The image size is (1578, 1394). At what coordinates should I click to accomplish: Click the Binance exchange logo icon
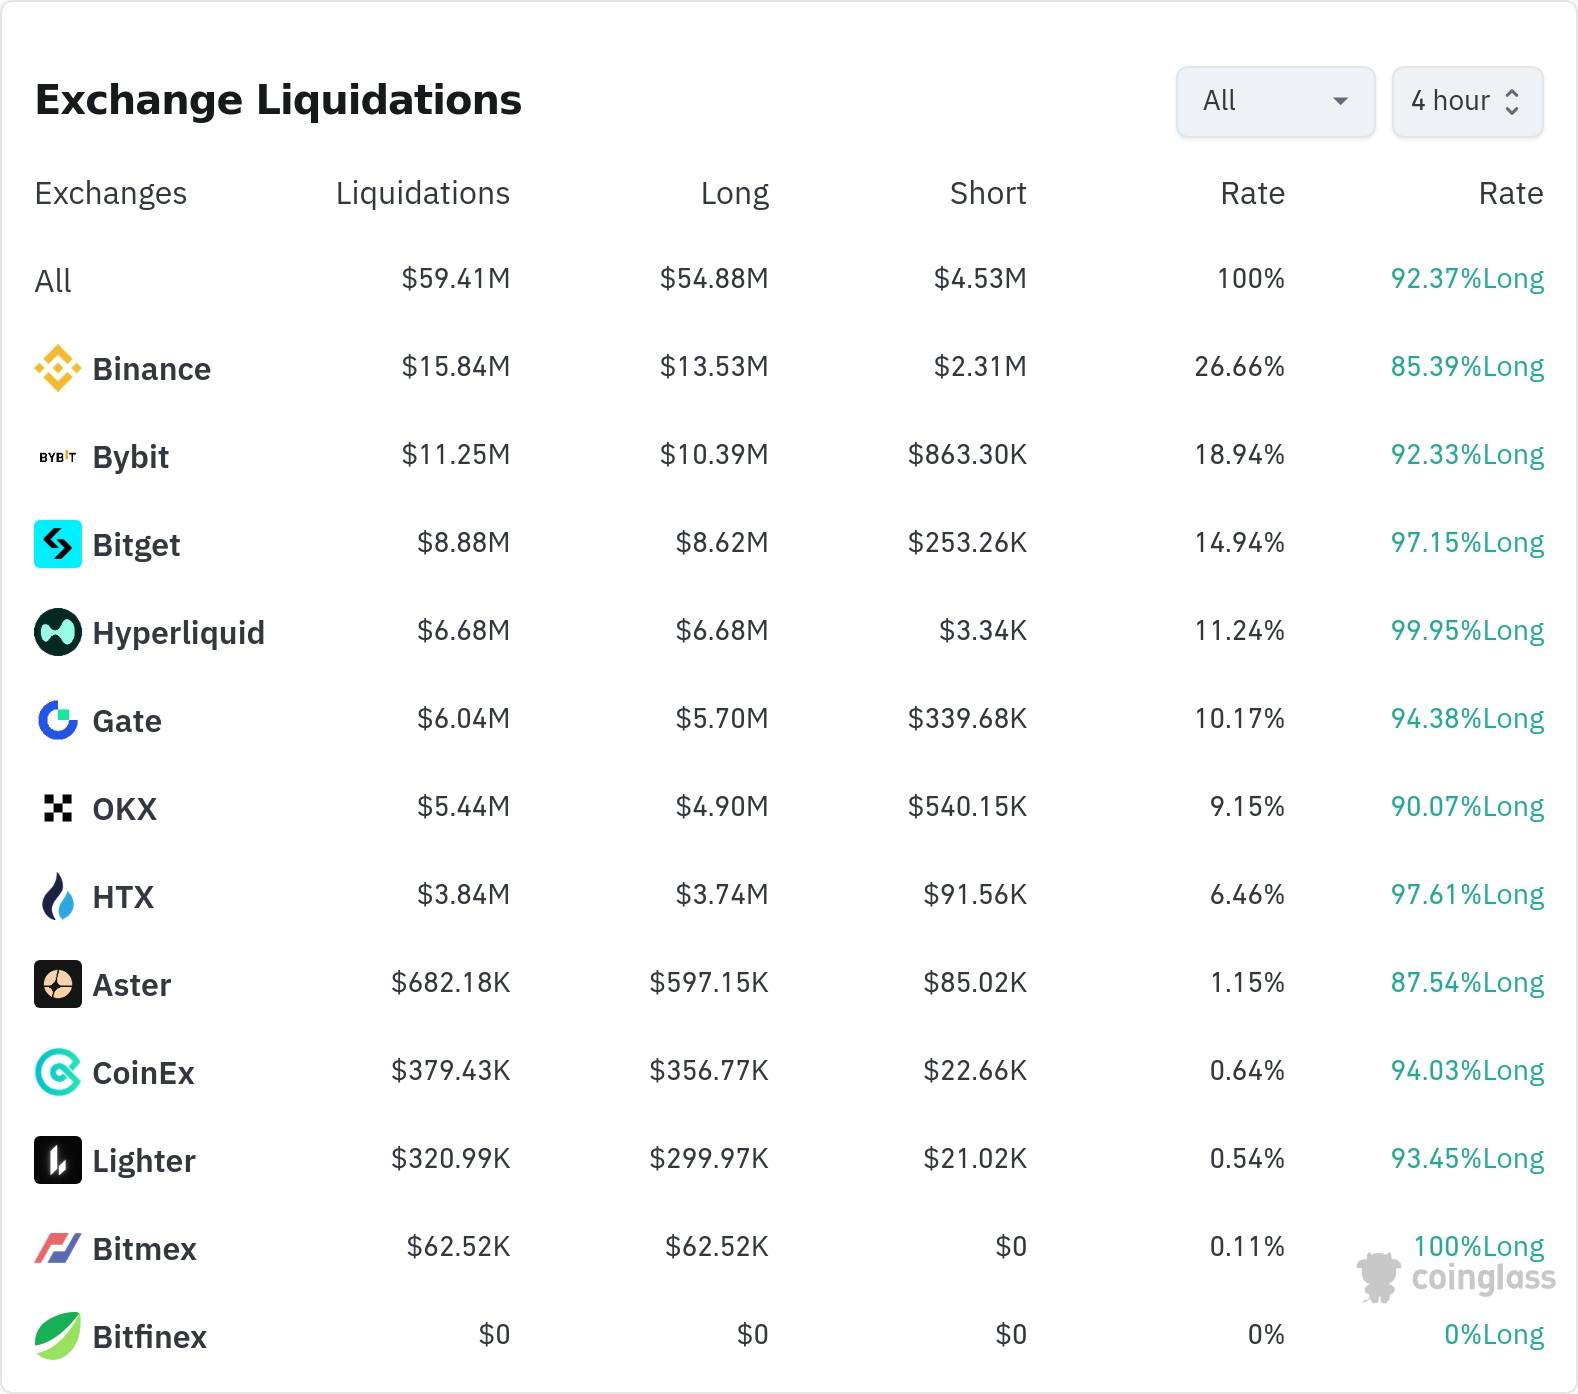[x=58, y=368]
